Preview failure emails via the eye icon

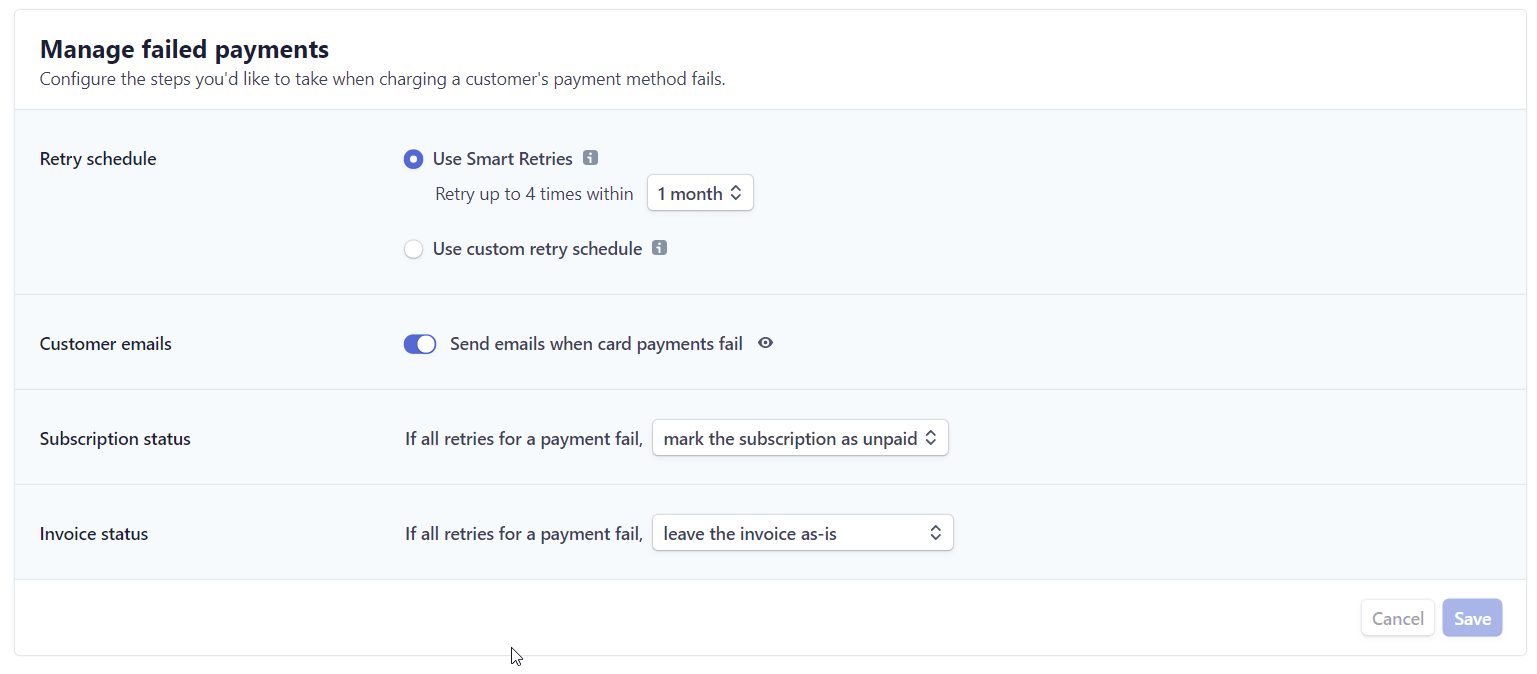[x=765, y=343]
